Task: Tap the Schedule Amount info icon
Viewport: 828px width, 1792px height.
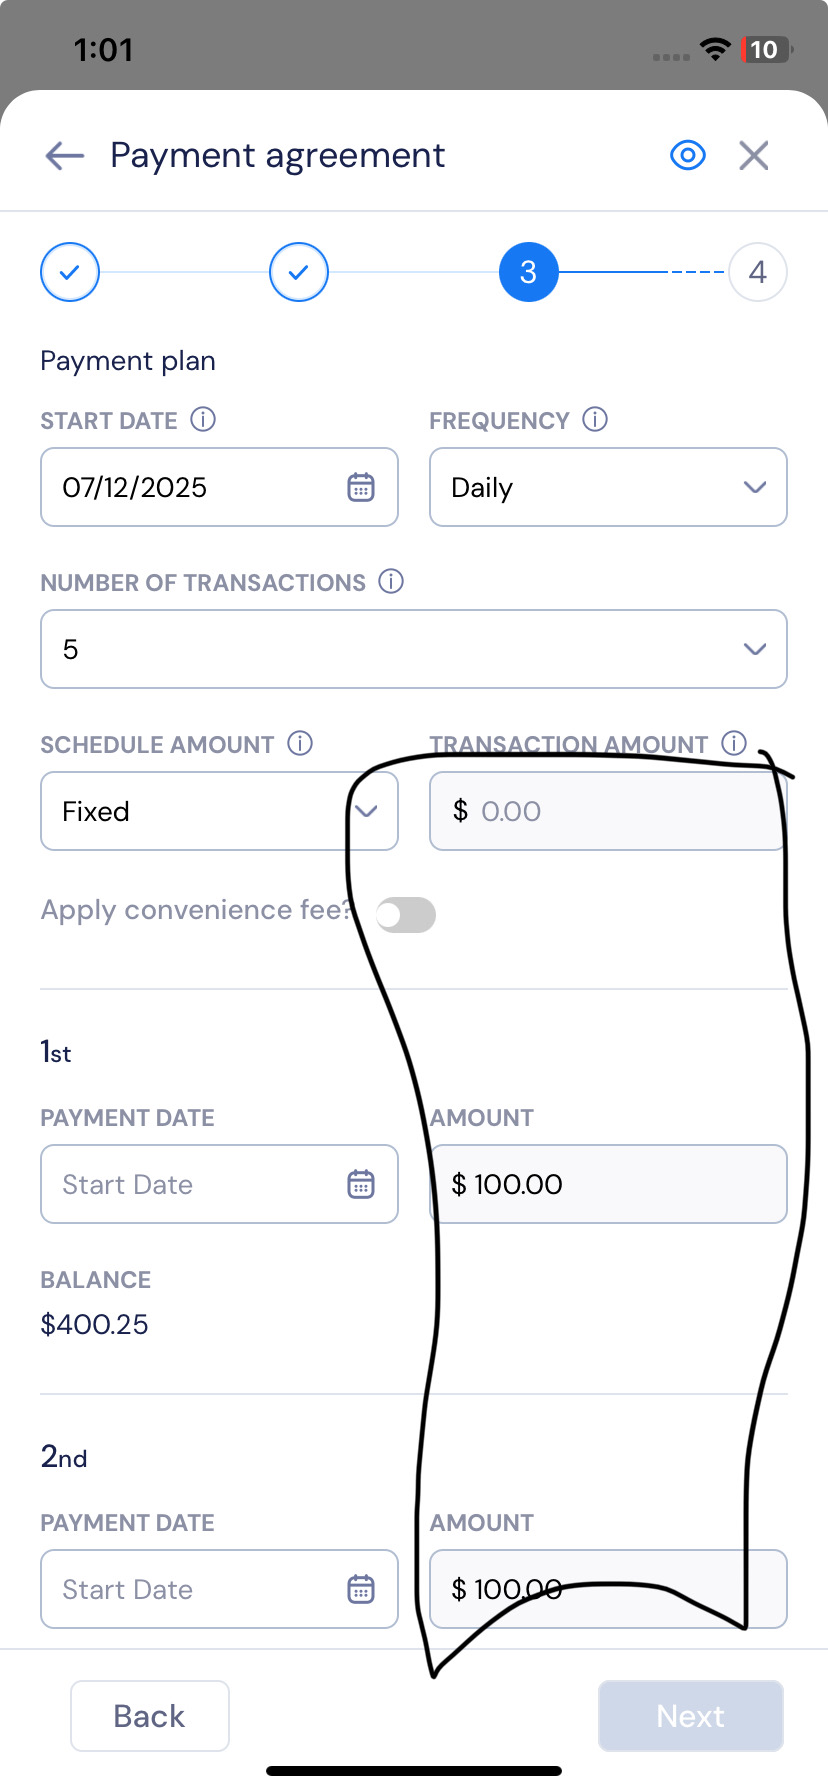Action: tap(300, 744)
